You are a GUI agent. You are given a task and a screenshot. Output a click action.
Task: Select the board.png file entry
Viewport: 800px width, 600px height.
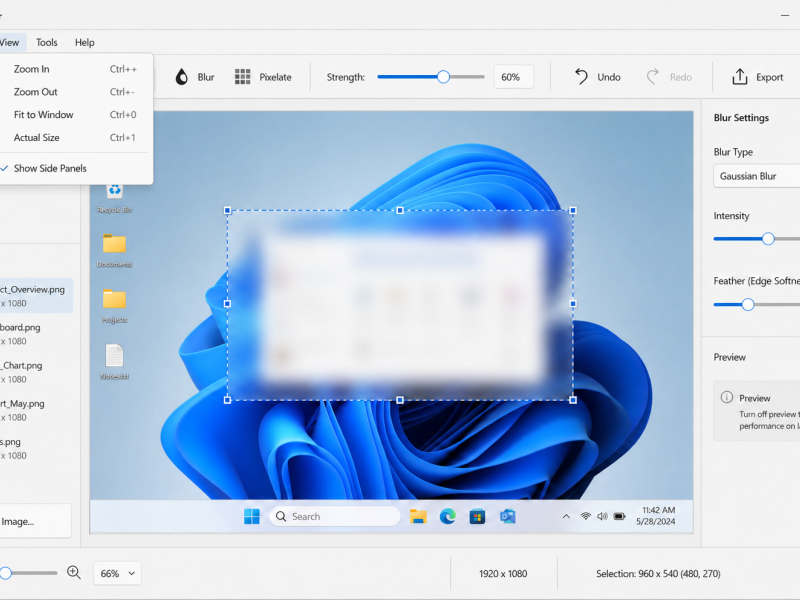tap(36, 334)
